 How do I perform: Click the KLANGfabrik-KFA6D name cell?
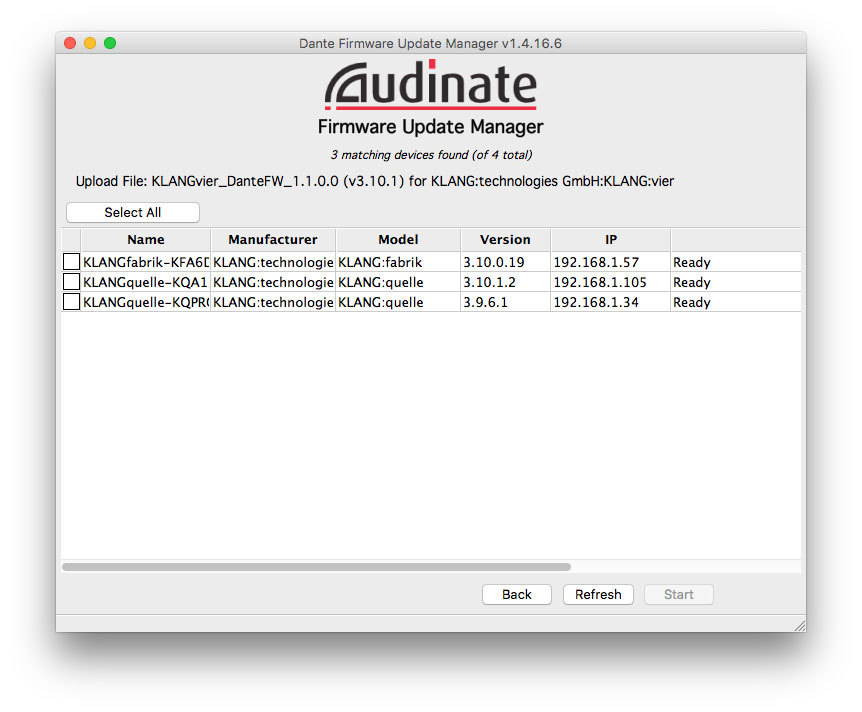[x=146, y=262]
